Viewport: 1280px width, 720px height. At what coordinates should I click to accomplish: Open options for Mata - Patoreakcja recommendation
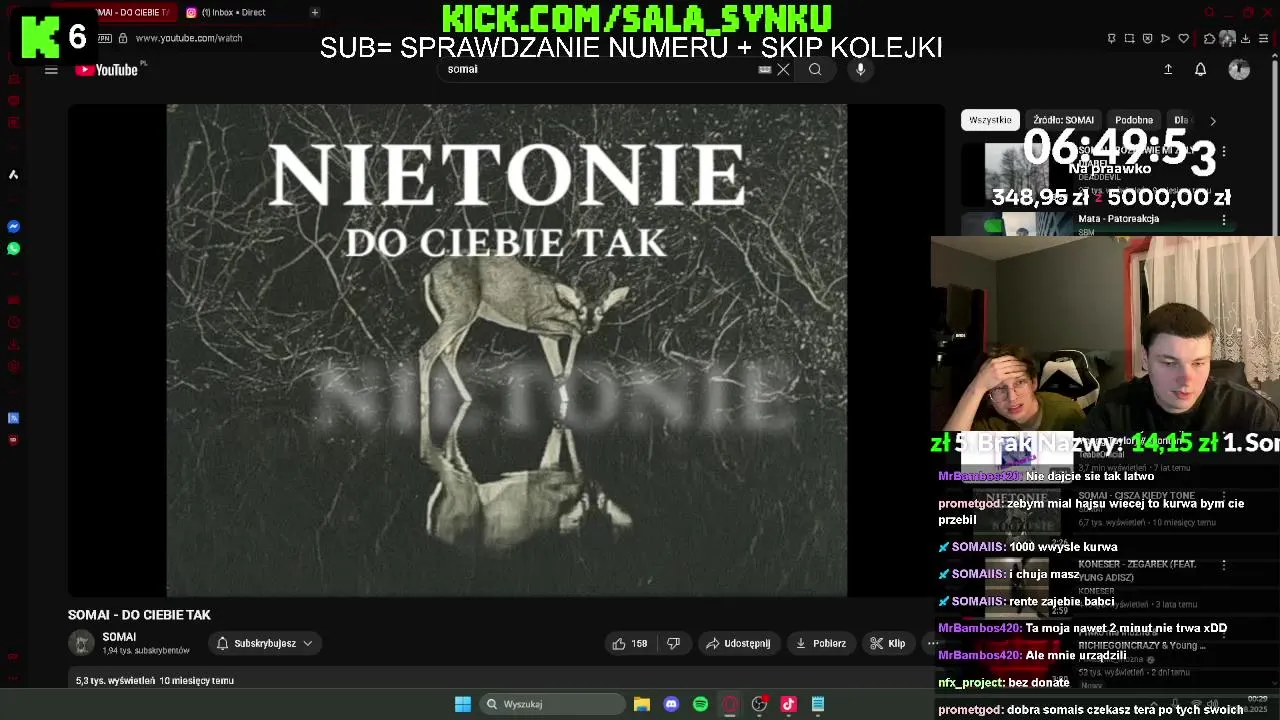tap(1224, 220)
